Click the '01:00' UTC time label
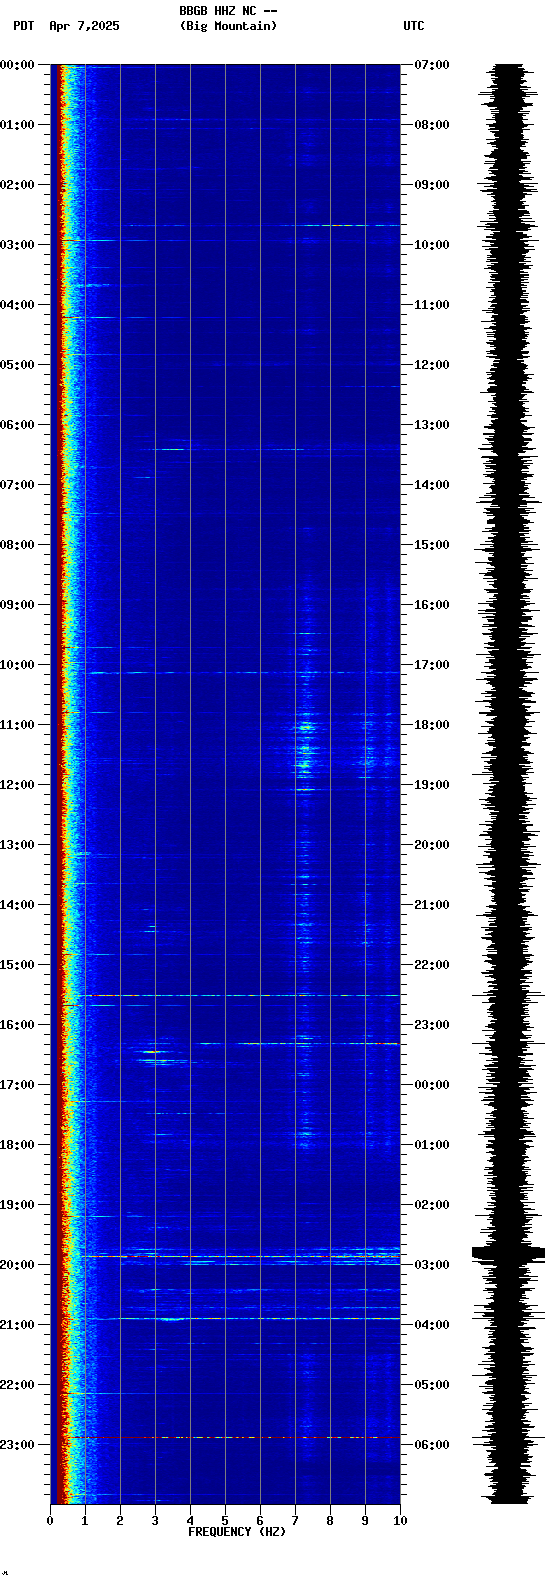Viewport: 552px width, 1584px height. pos(432,1145)
